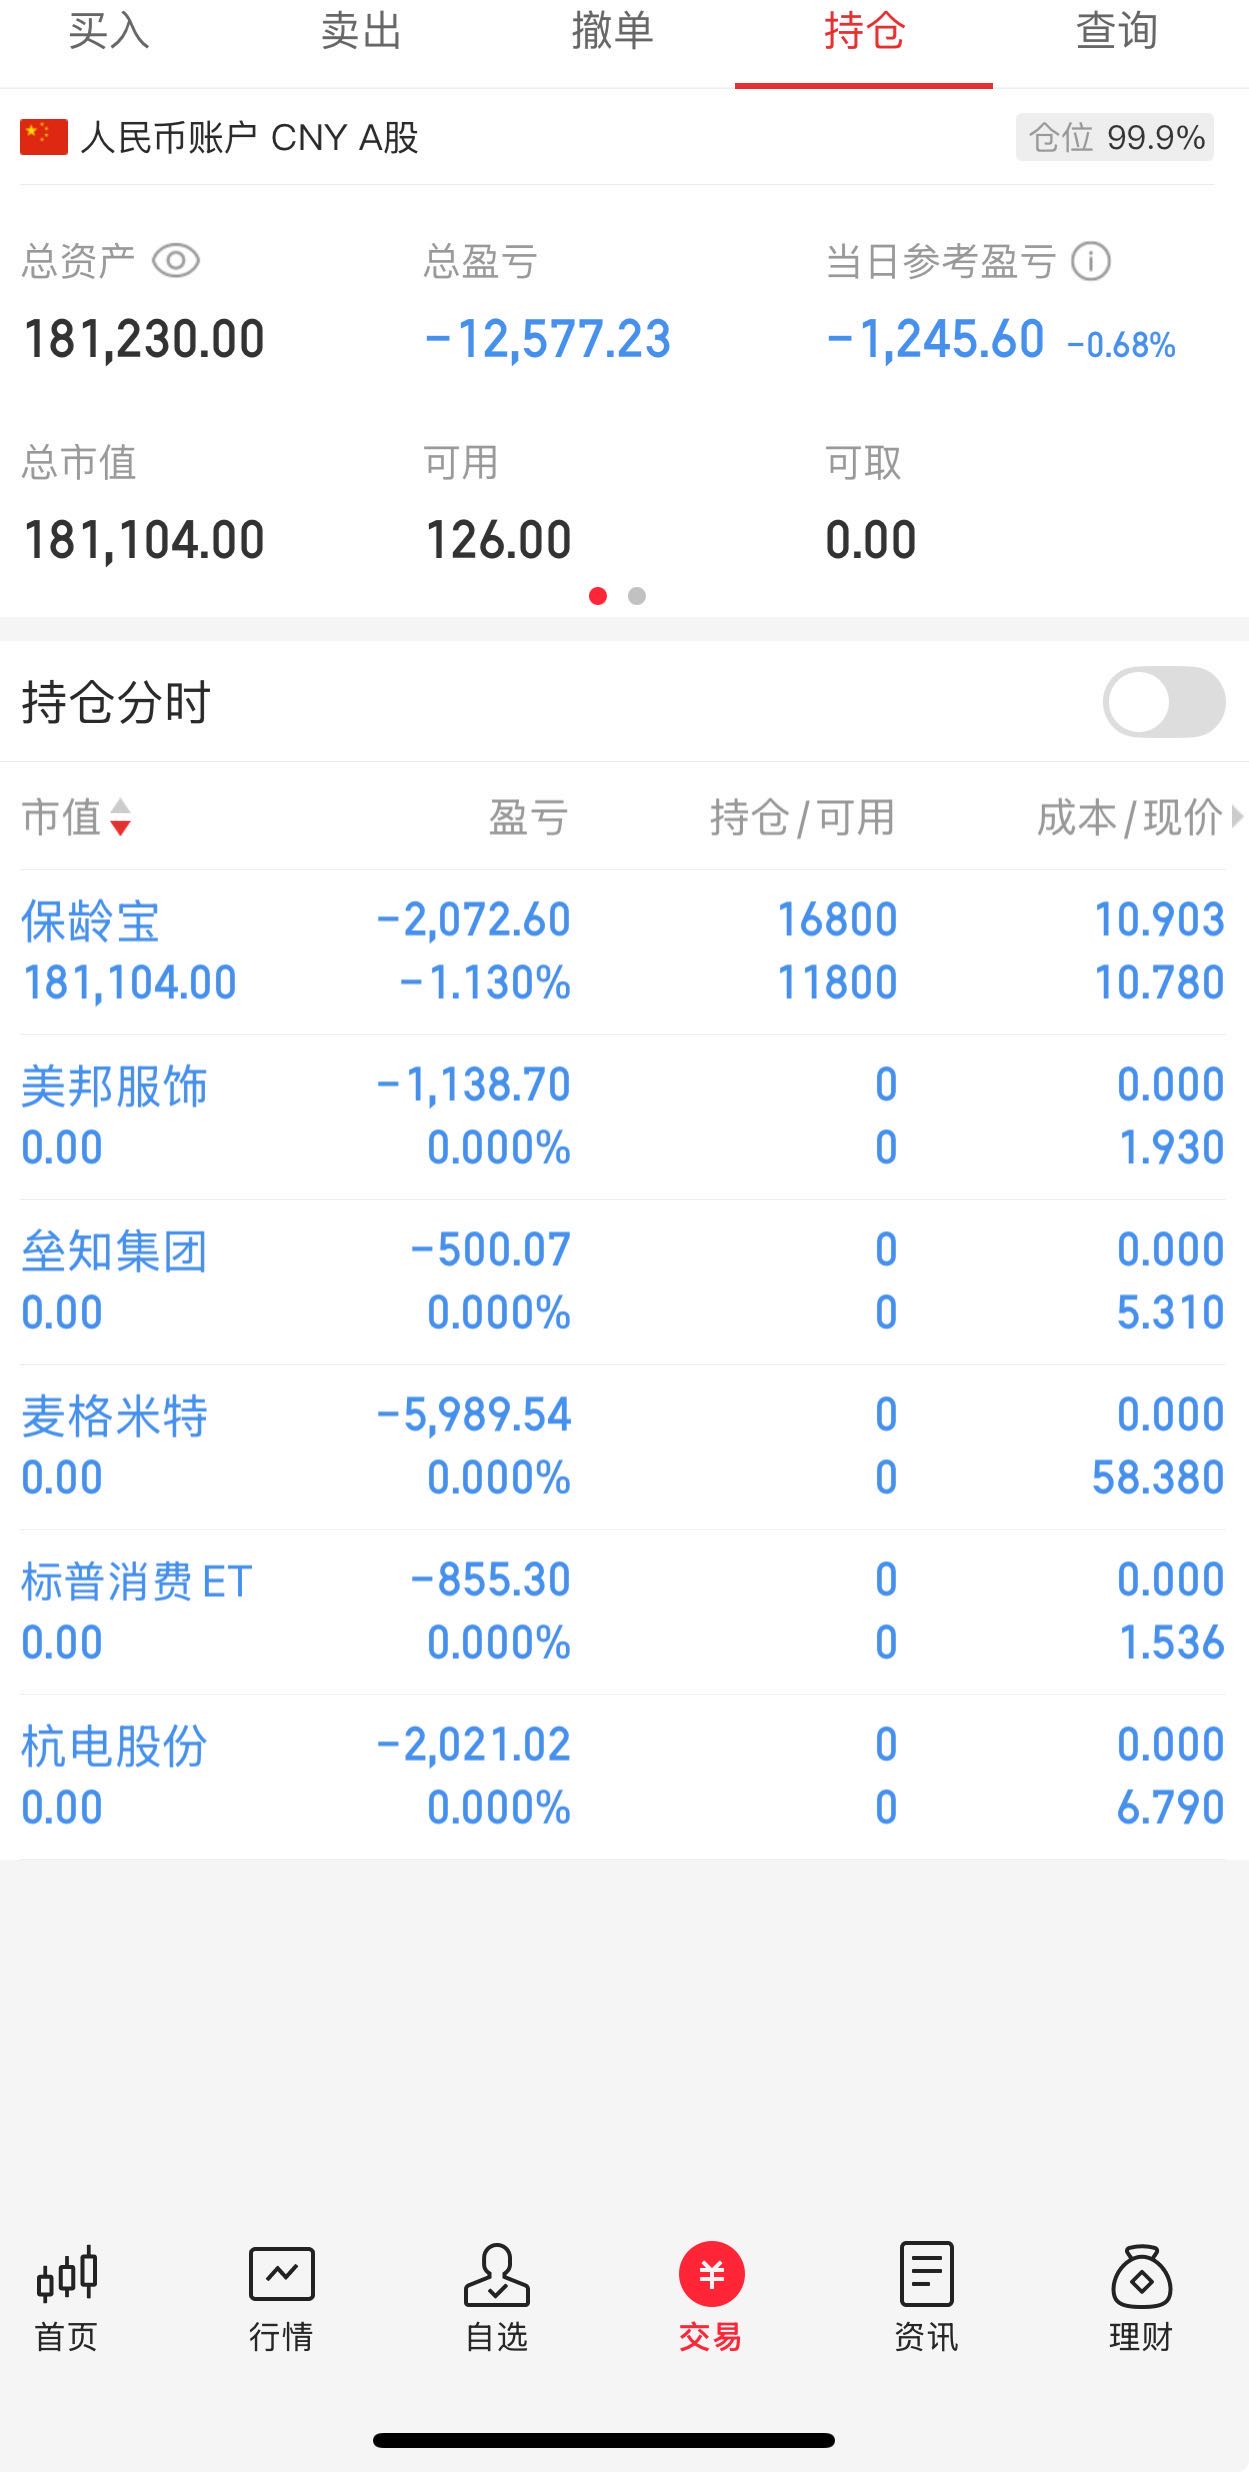Screen dimensions: 1249x2472
Task: Switch to the 买入 tab
Action: [x=109, y=32]
